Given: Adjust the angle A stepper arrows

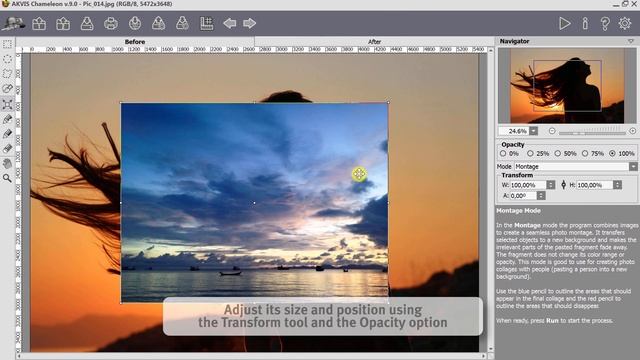Looking at the screenshot, I should click(x=541, y=196).
